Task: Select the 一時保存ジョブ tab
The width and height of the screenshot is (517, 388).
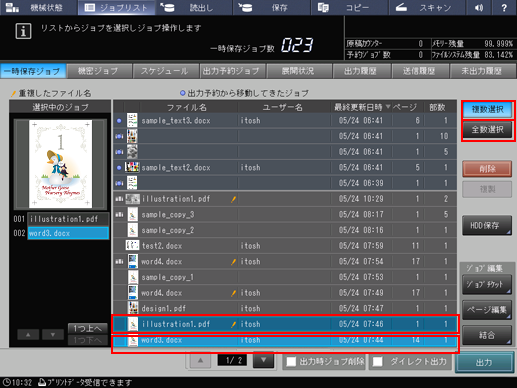Action: point(33,71)
